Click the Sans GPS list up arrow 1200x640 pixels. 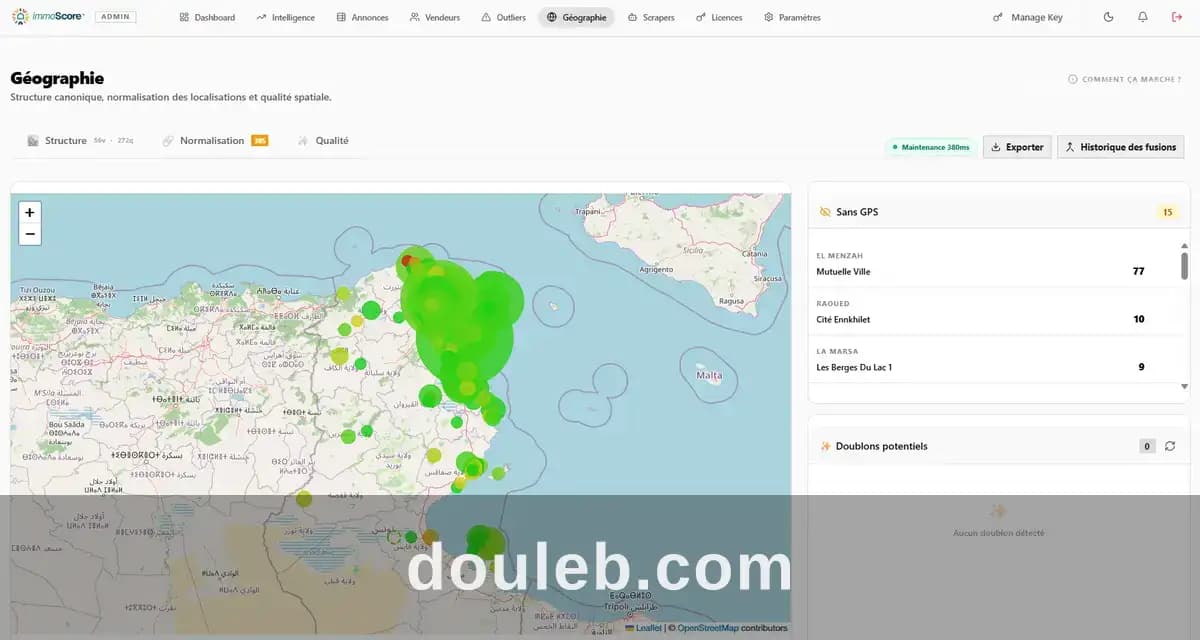tap(1185, 245)
